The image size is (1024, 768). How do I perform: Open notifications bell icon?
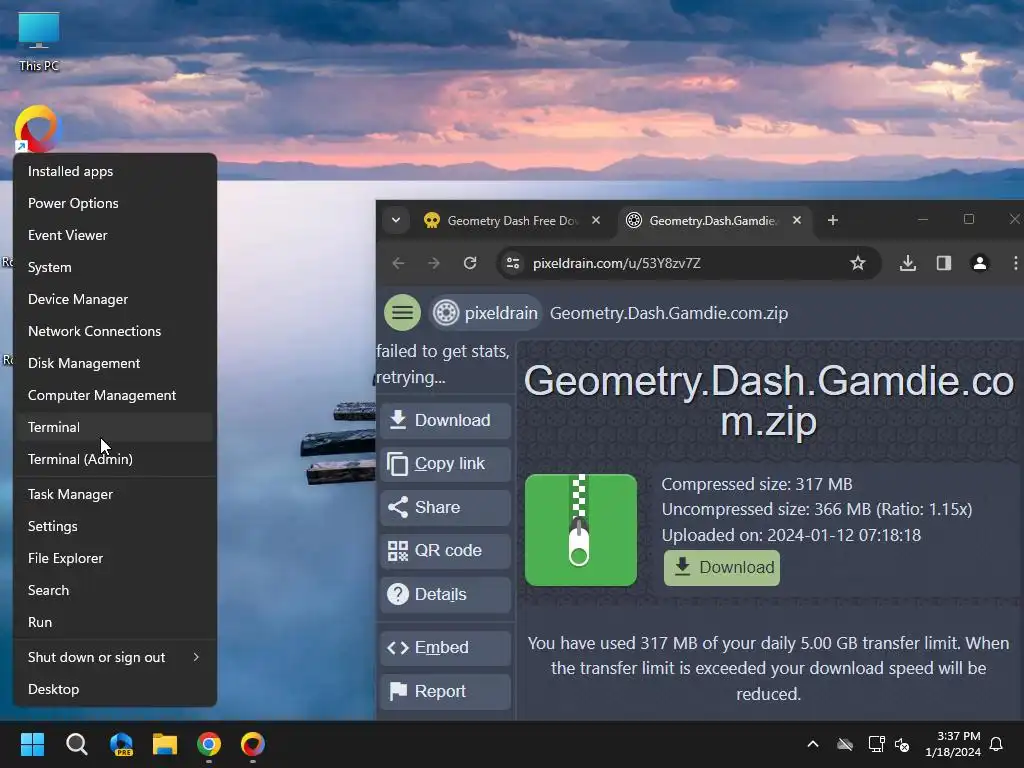tap(997, 744)
